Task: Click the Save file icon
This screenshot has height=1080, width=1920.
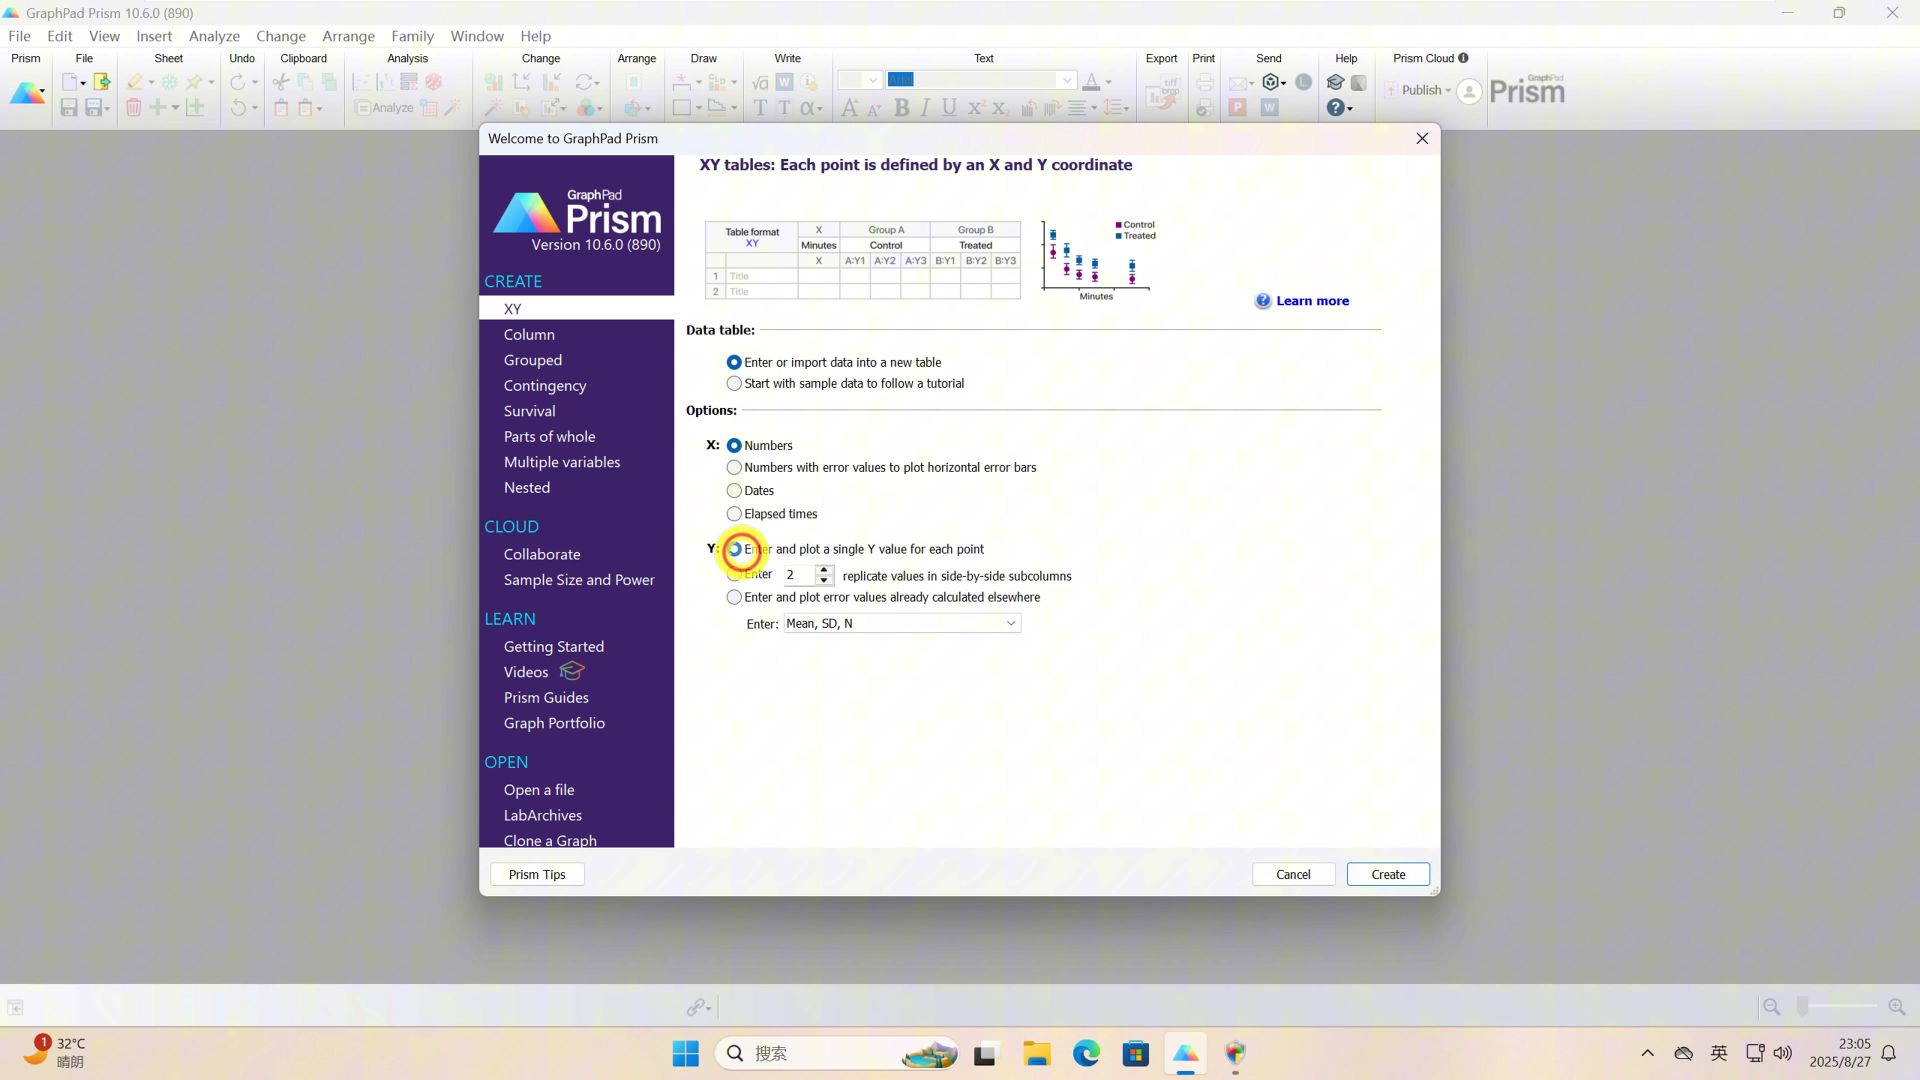Action: [x=69, y=108]
